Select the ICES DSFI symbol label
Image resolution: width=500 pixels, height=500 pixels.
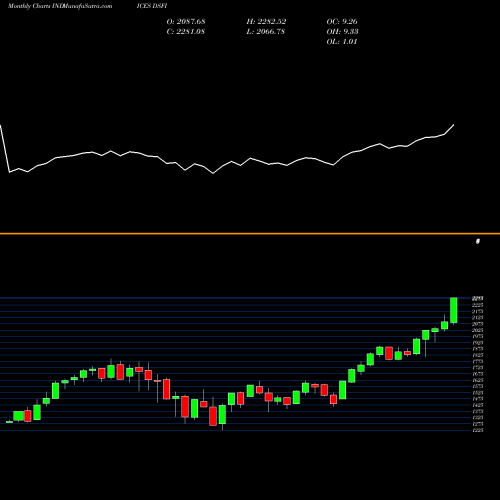pos(152,6)
